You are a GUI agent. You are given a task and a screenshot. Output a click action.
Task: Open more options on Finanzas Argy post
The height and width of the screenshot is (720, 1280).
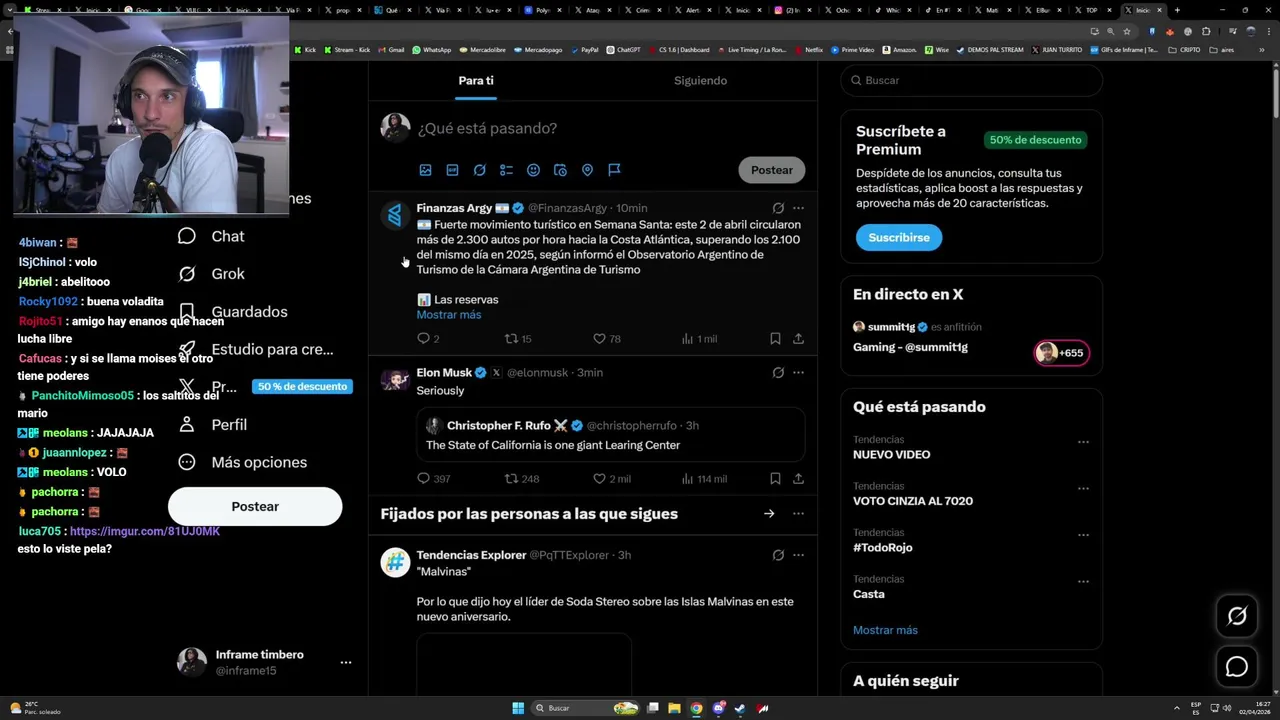coord(798,208)
